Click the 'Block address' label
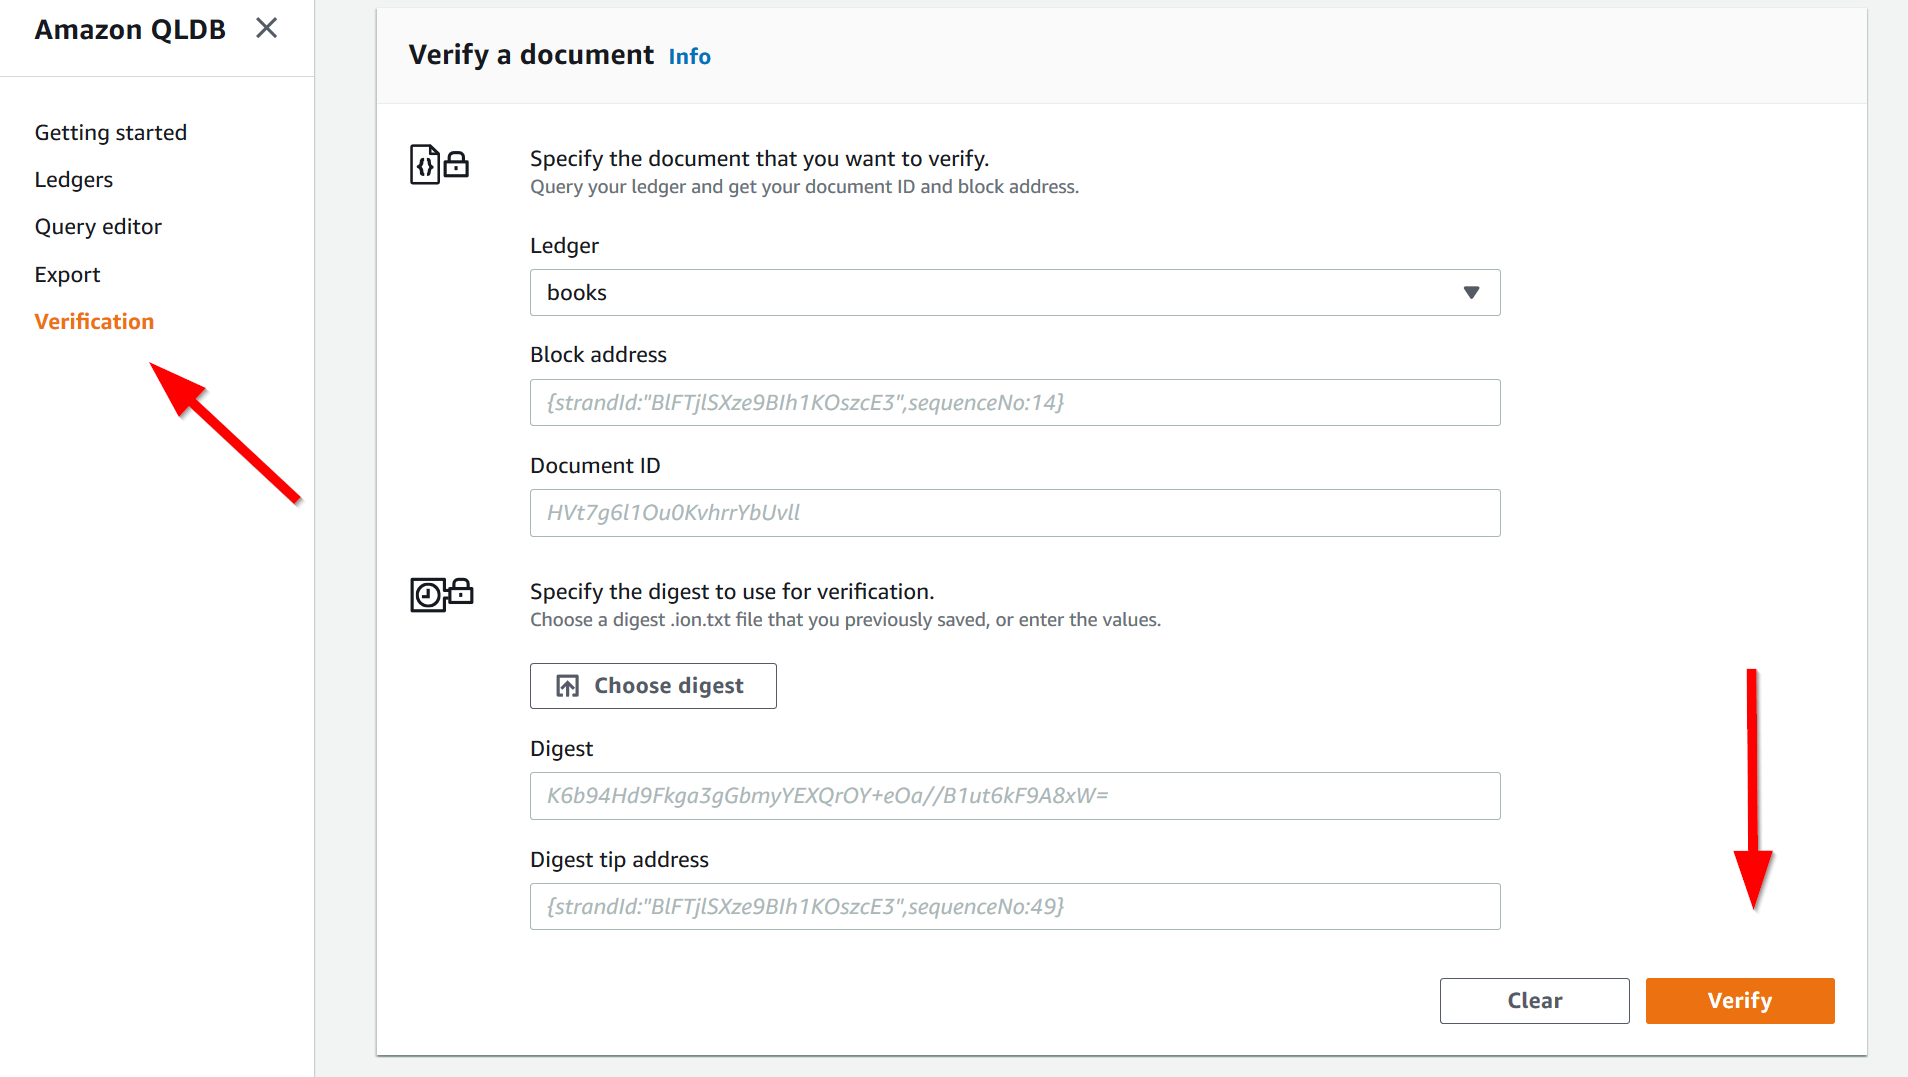Image resolution: width=1908 pixels, height=1077 pixels. click(598, 355)
